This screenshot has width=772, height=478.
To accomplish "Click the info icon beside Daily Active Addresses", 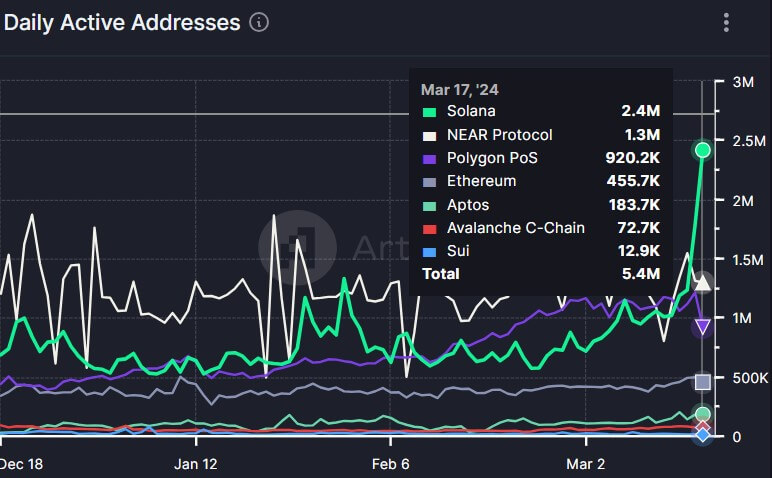I will coord(259,22).
